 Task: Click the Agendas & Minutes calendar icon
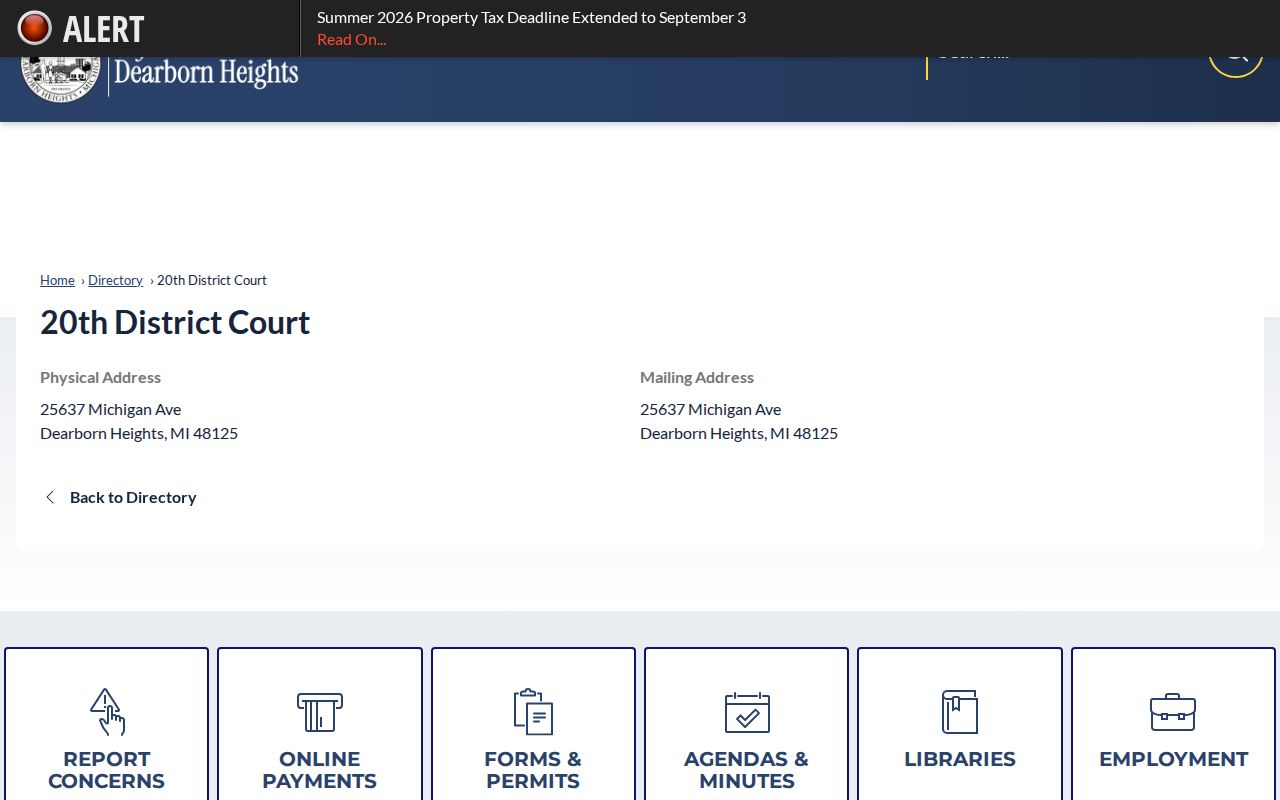[x=747, y=712]
